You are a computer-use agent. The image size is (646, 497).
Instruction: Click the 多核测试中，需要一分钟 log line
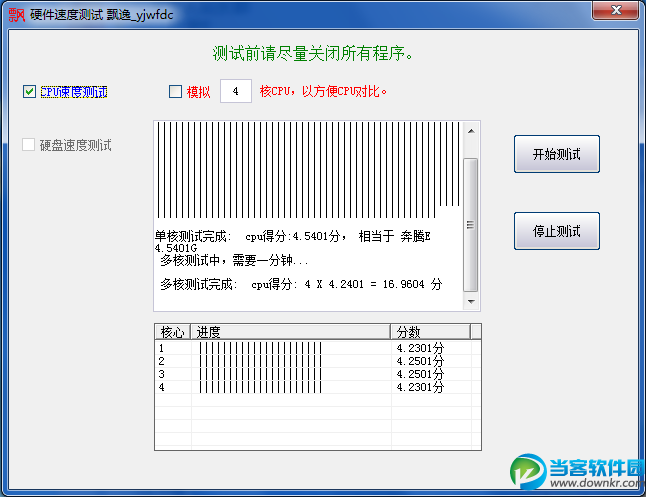[234, 260]
